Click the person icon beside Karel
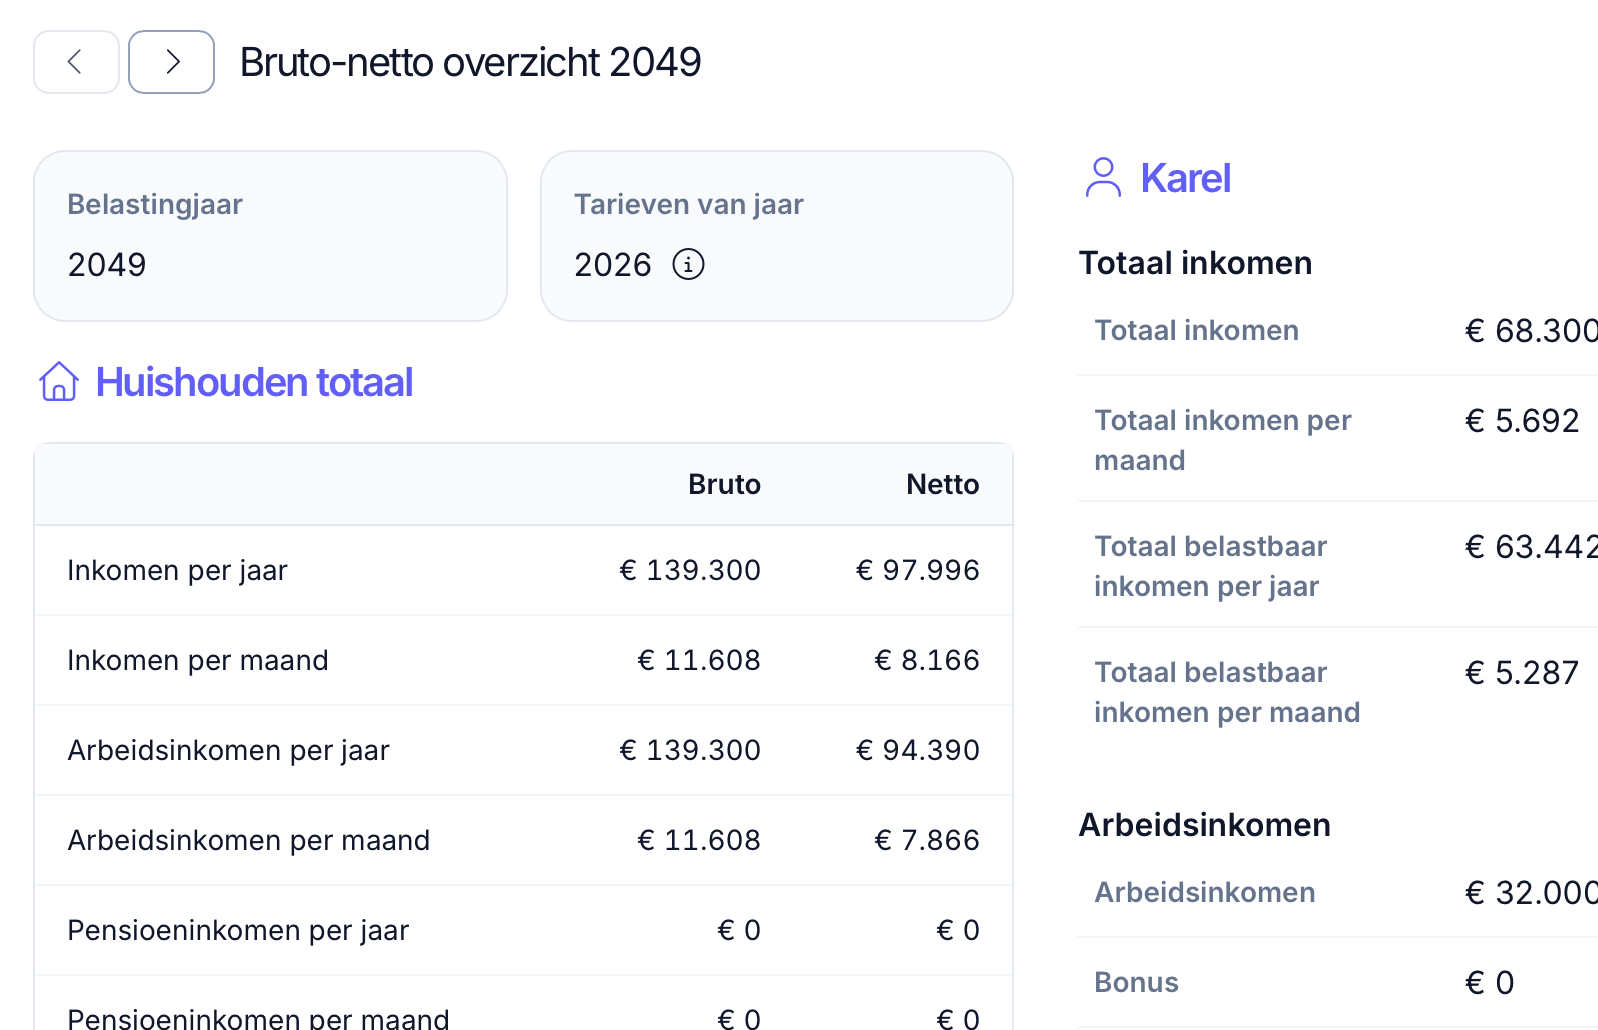 click(x=1103, y=178)
